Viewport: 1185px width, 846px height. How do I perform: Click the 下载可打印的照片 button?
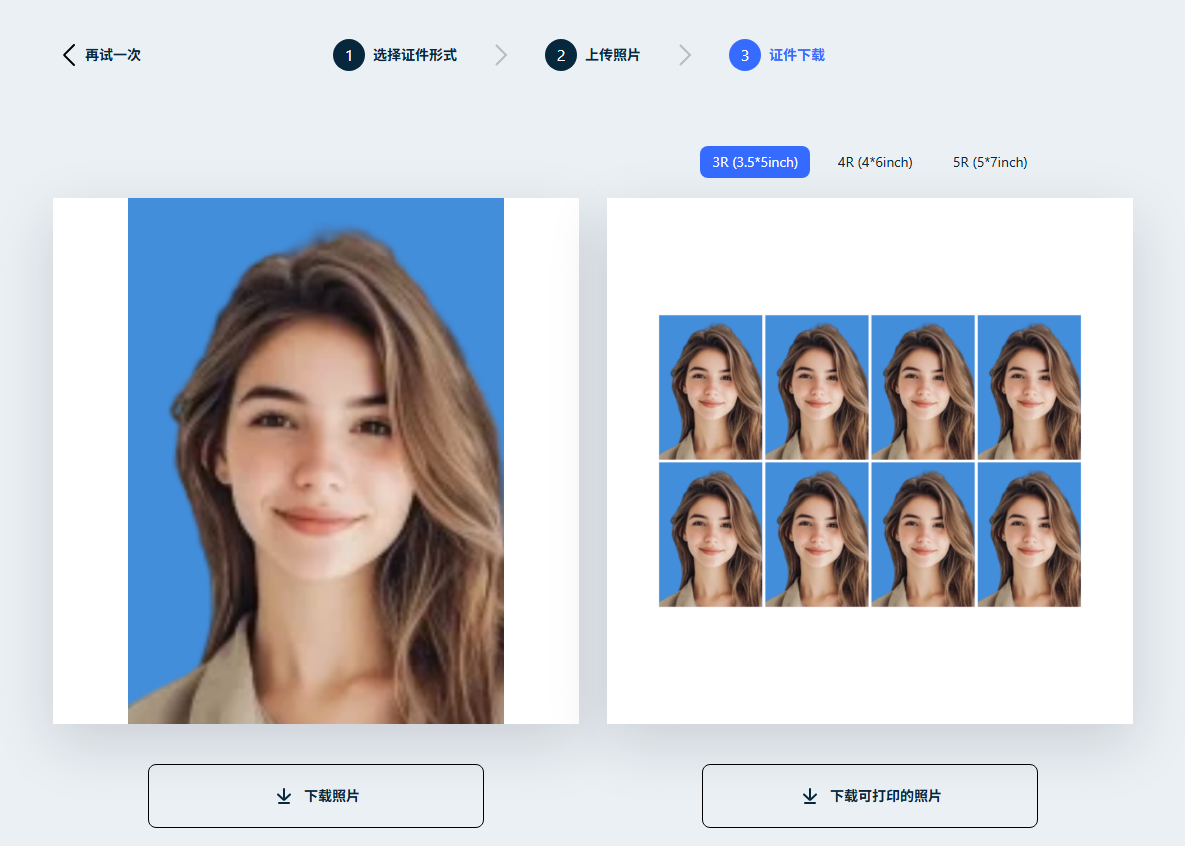coord(870,796)
